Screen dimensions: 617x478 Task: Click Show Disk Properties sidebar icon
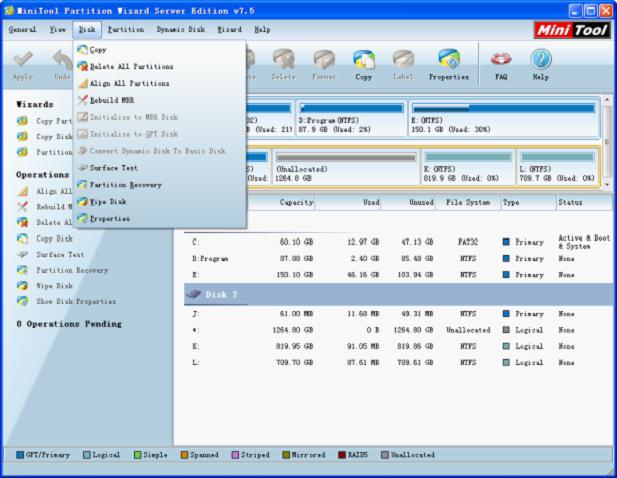click(22, 301)
